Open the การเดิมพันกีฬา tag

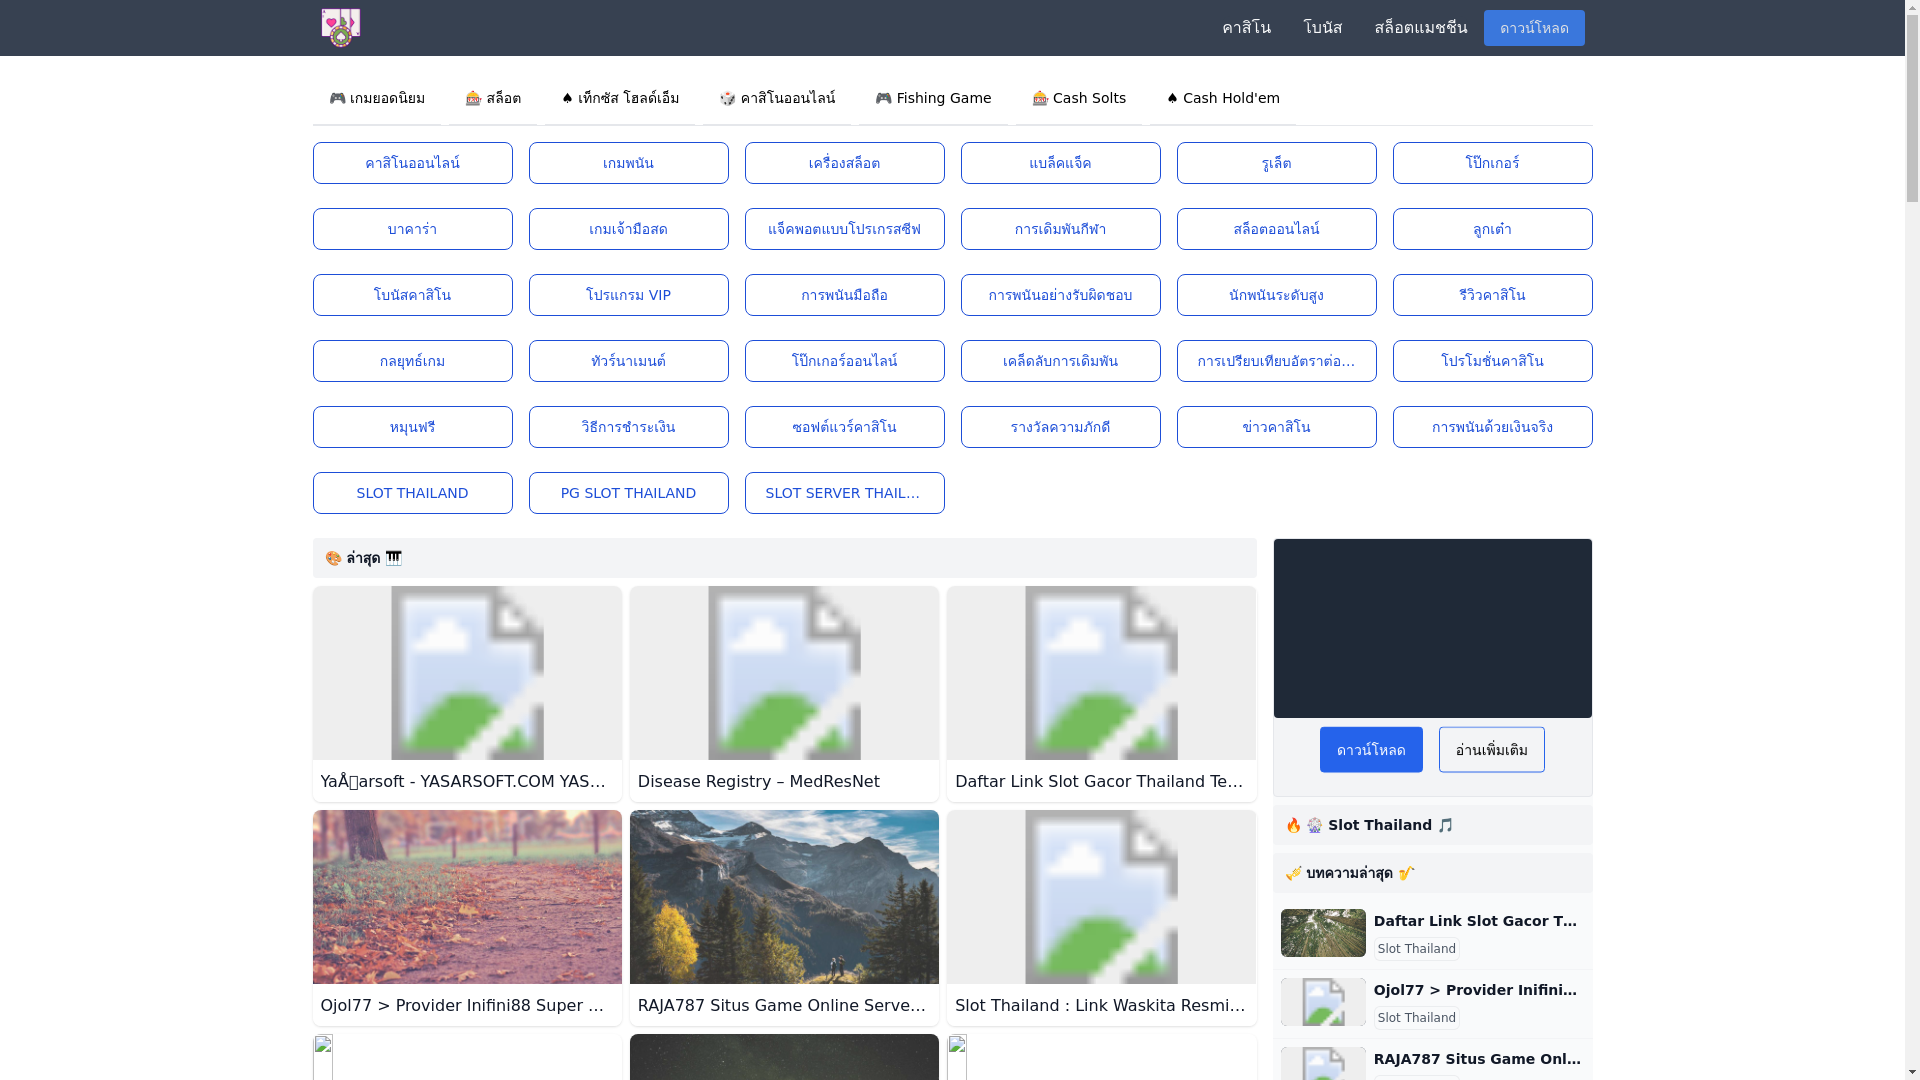click(x=1061, y=229)
